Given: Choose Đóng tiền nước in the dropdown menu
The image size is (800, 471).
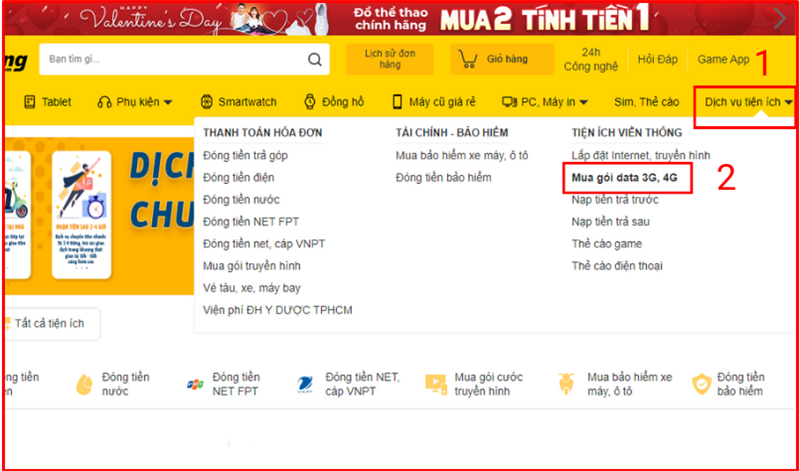Looking at the screenshot, I should pyautogui.click(x=241, y=200).
